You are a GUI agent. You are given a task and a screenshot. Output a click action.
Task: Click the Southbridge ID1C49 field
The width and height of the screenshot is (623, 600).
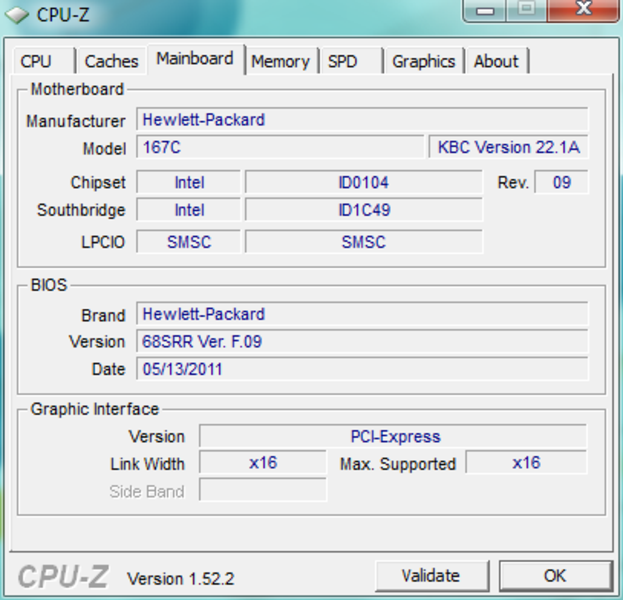tap(364, 210)
